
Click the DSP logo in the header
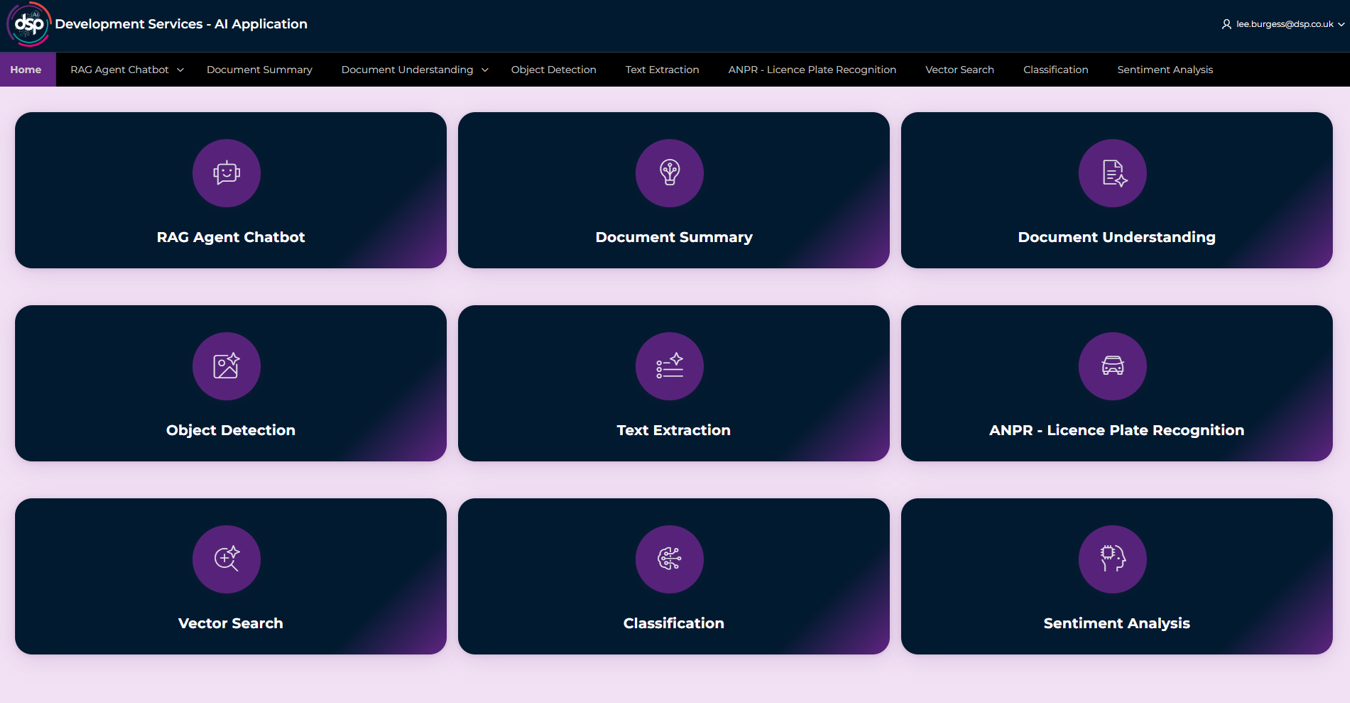tap(28, 25)
